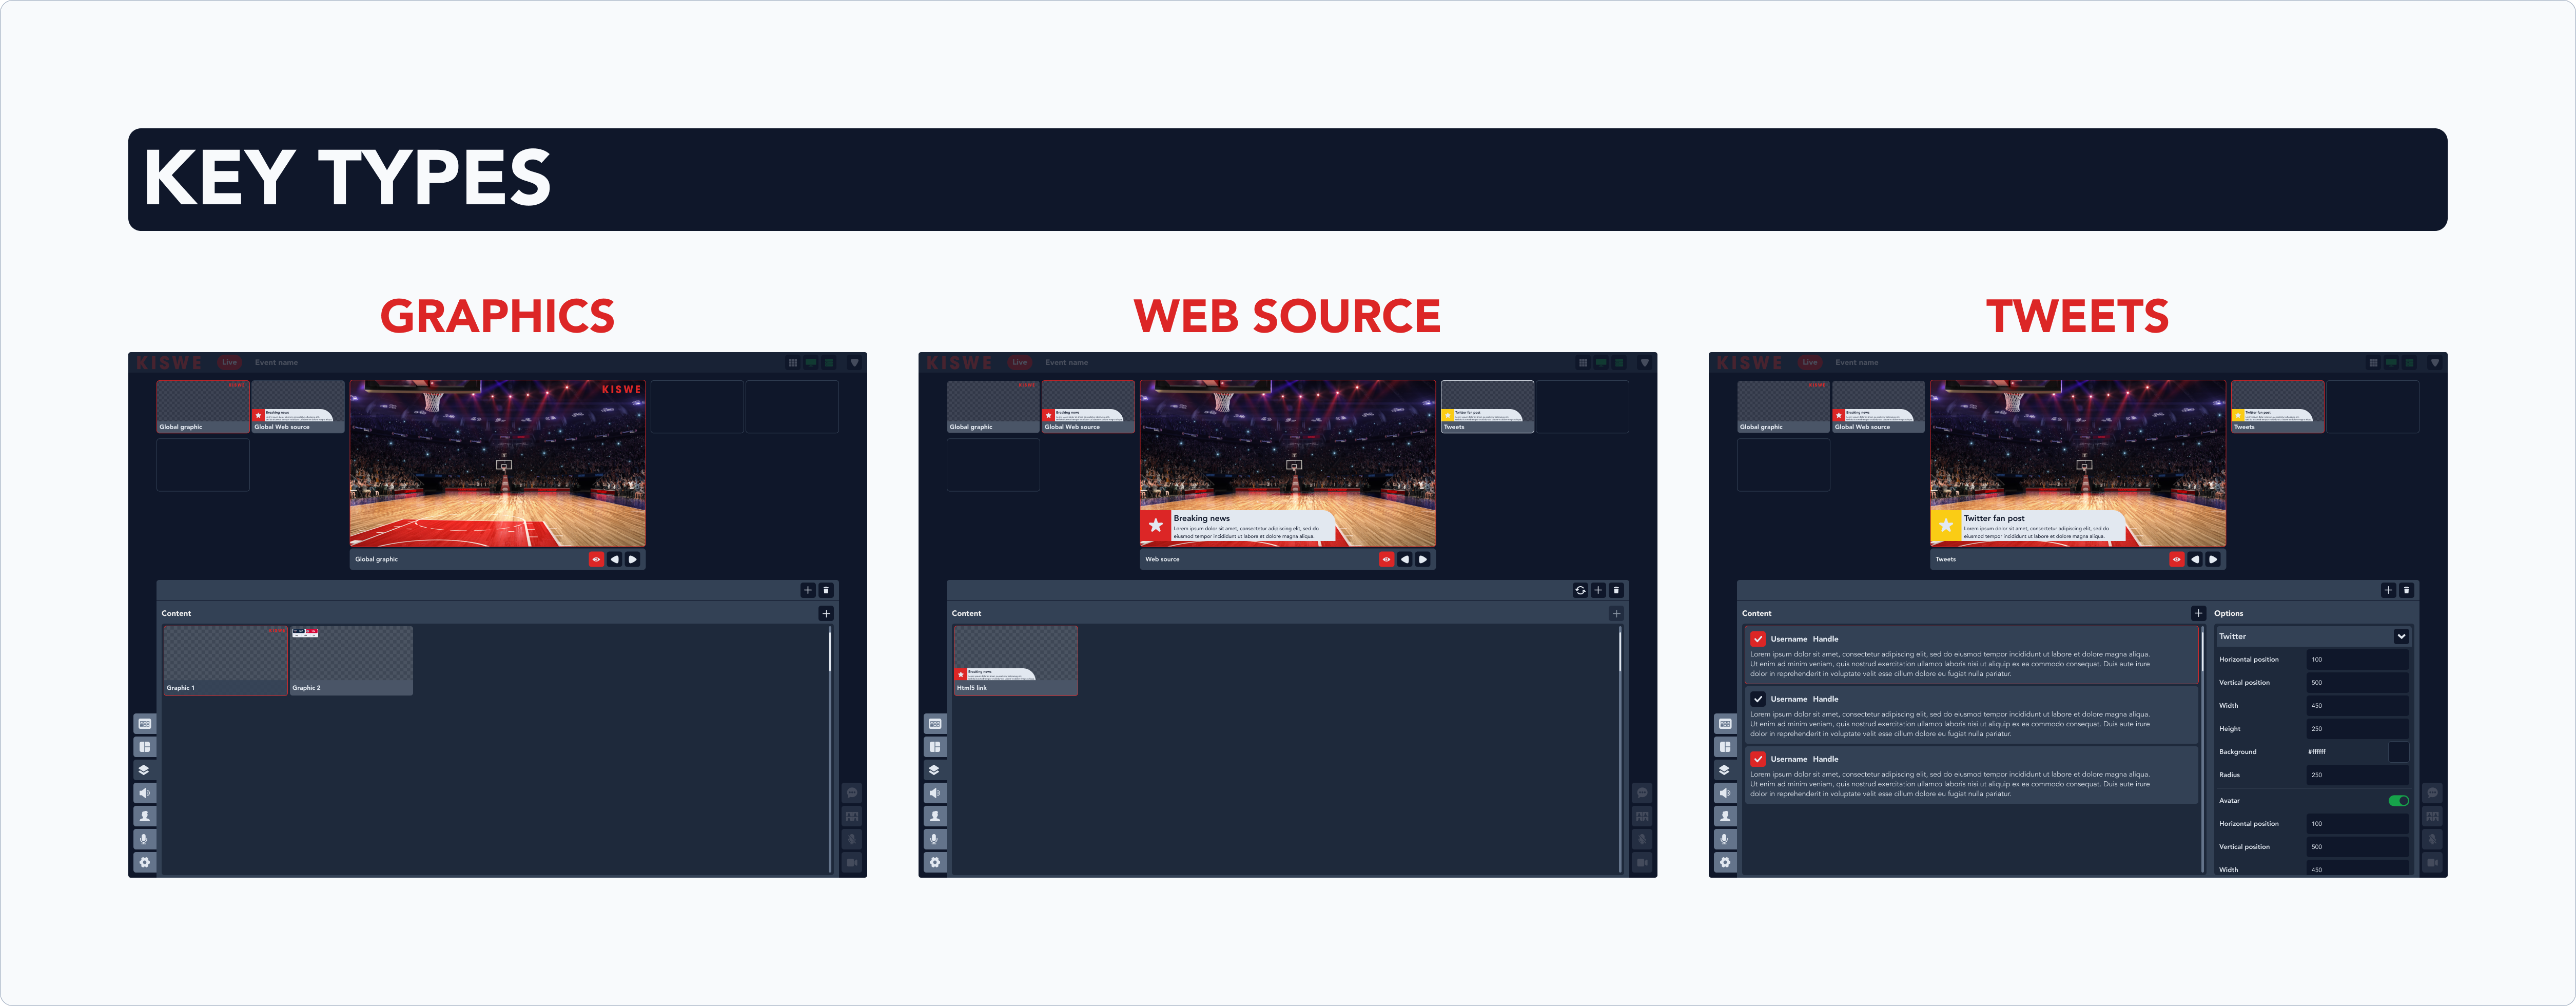Viewport: 2576px width, 1006px height.
Task: Open speaker audio icon in Web Source mockup
Action: point(935,793)
